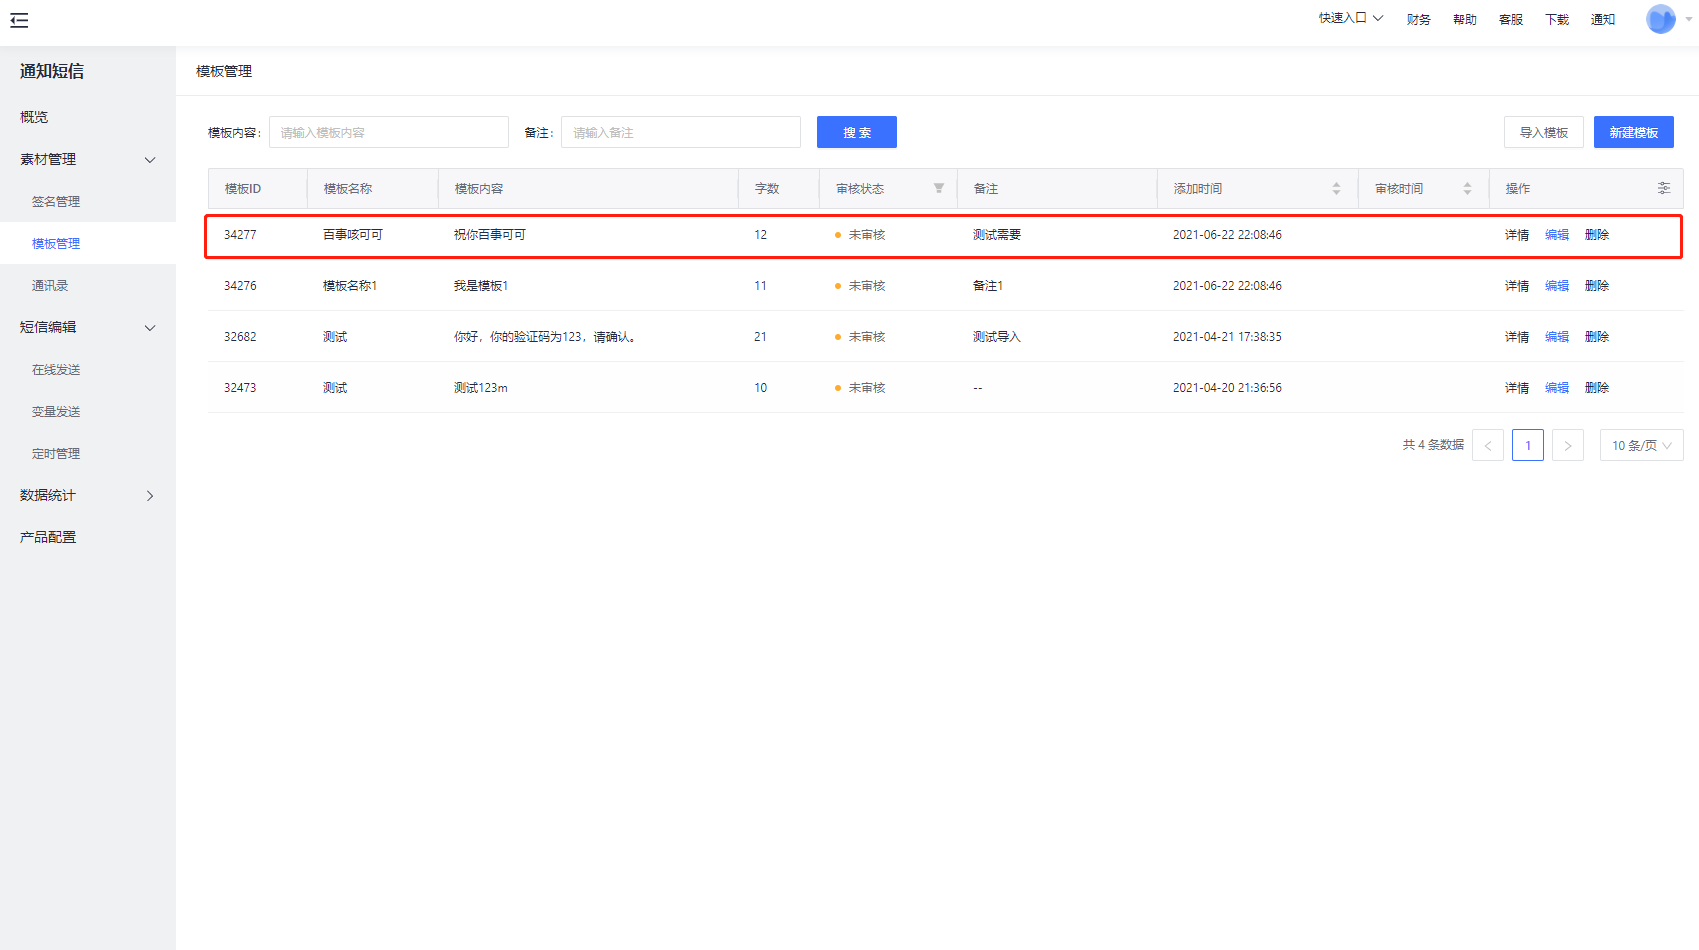Open the user avatar in the header

pyautogui.click(x=1661, y=19)
